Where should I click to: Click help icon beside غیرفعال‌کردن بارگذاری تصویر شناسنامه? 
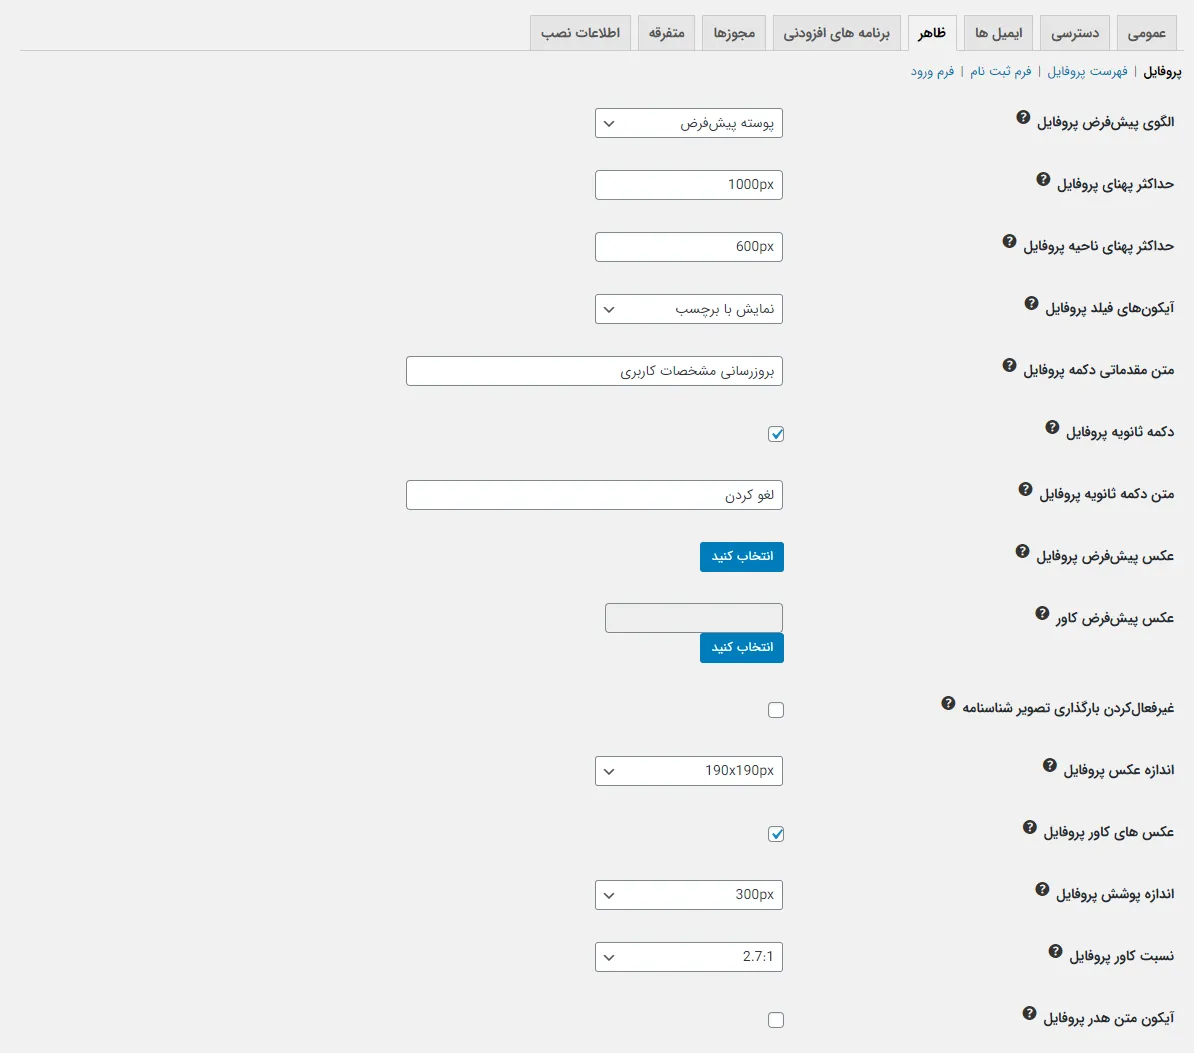[948, 703]
